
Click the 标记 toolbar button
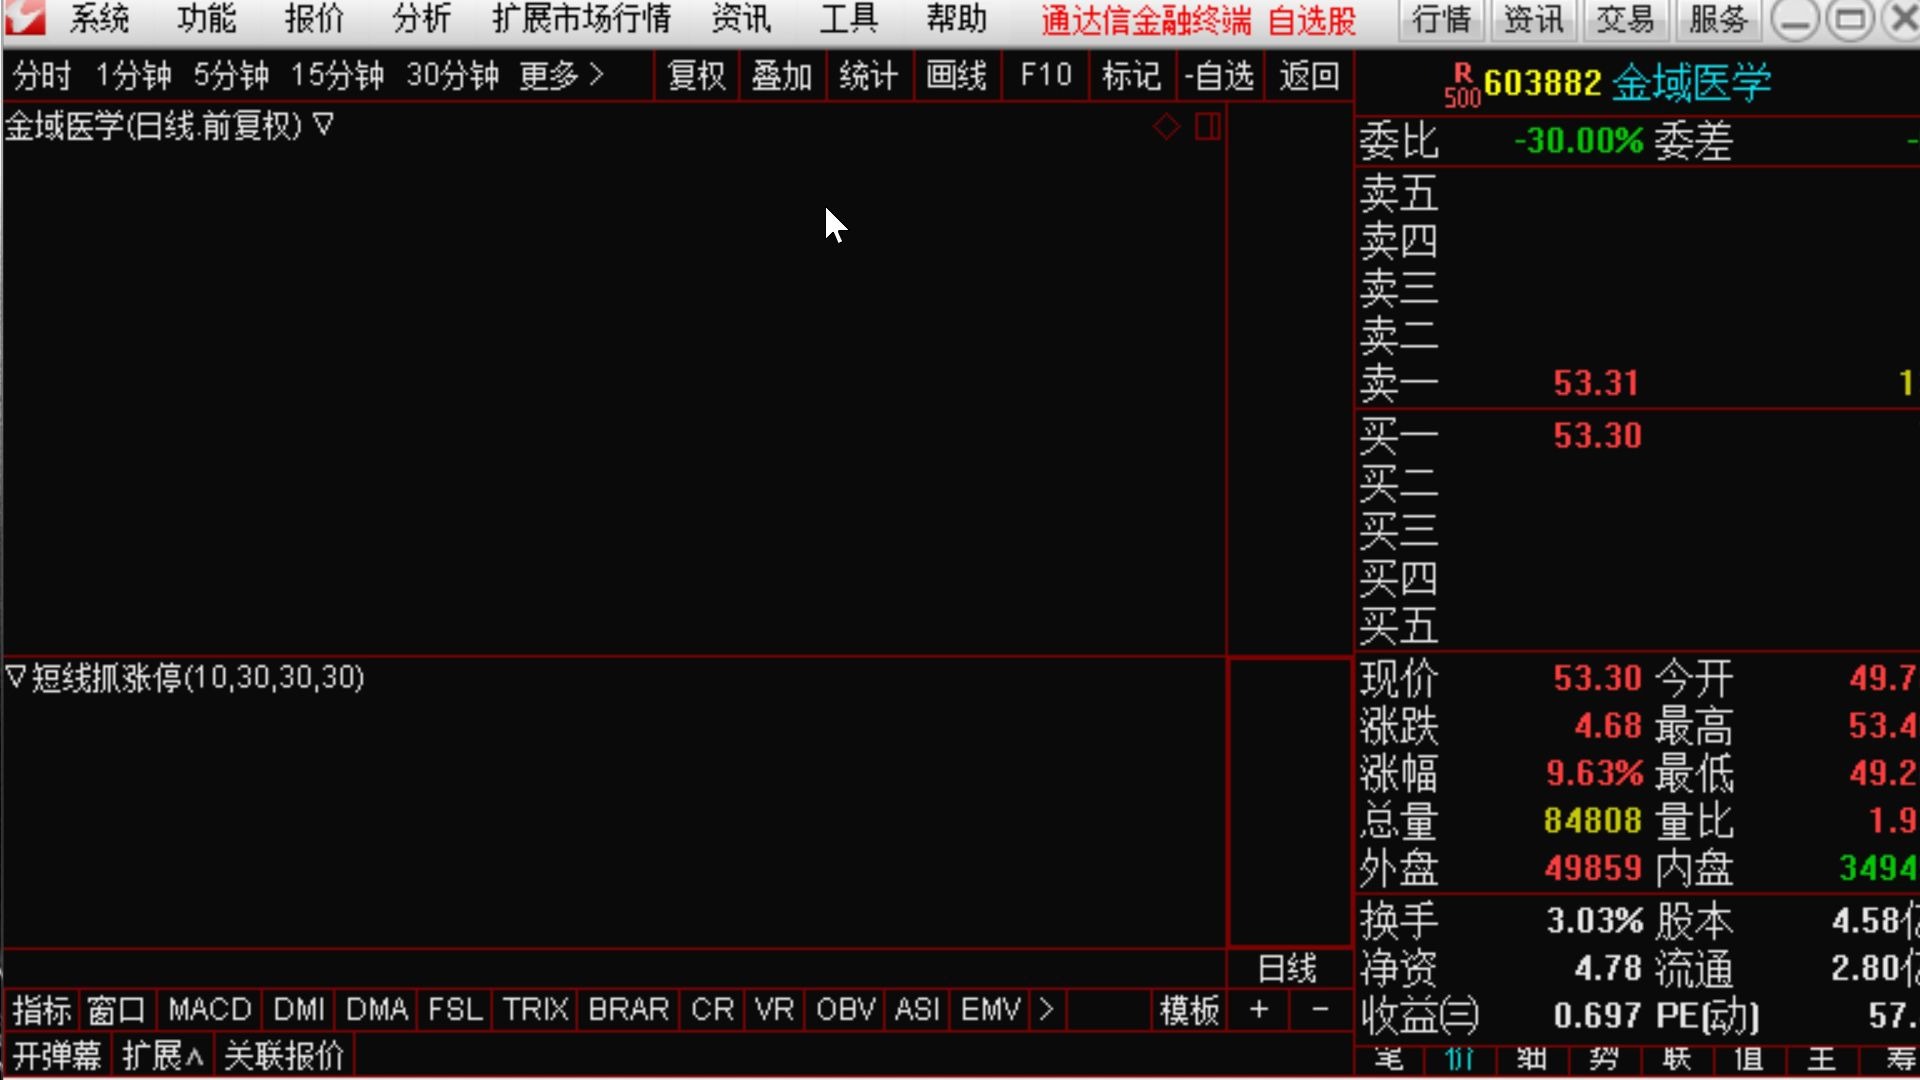1131,76
